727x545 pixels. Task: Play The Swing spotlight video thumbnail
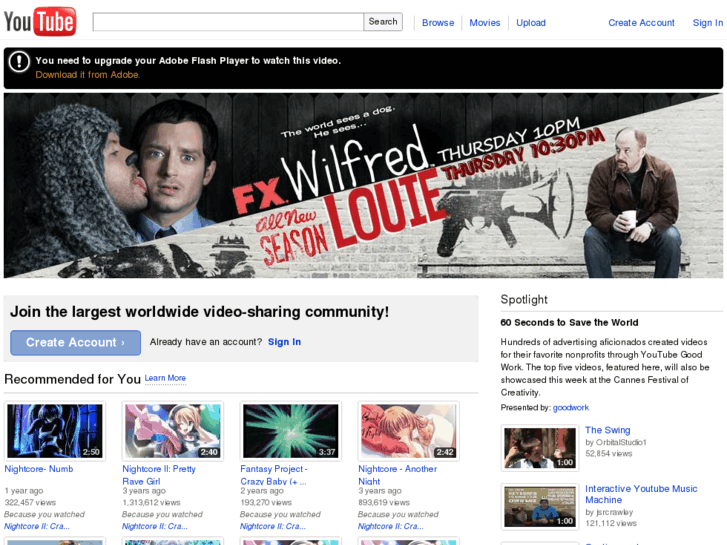pos(539,448)
